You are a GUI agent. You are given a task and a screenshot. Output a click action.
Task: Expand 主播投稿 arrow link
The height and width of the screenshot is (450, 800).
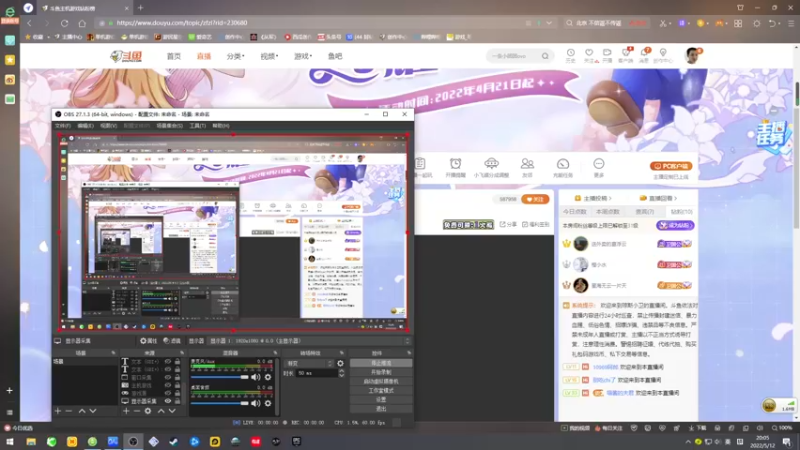point(593,198)
